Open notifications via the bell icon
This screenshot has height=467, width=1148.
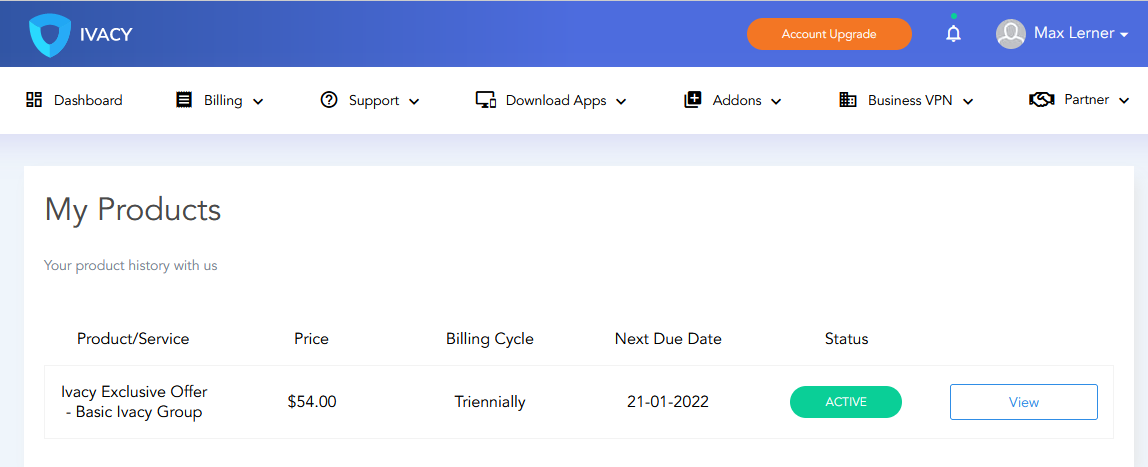coord(953,34)
